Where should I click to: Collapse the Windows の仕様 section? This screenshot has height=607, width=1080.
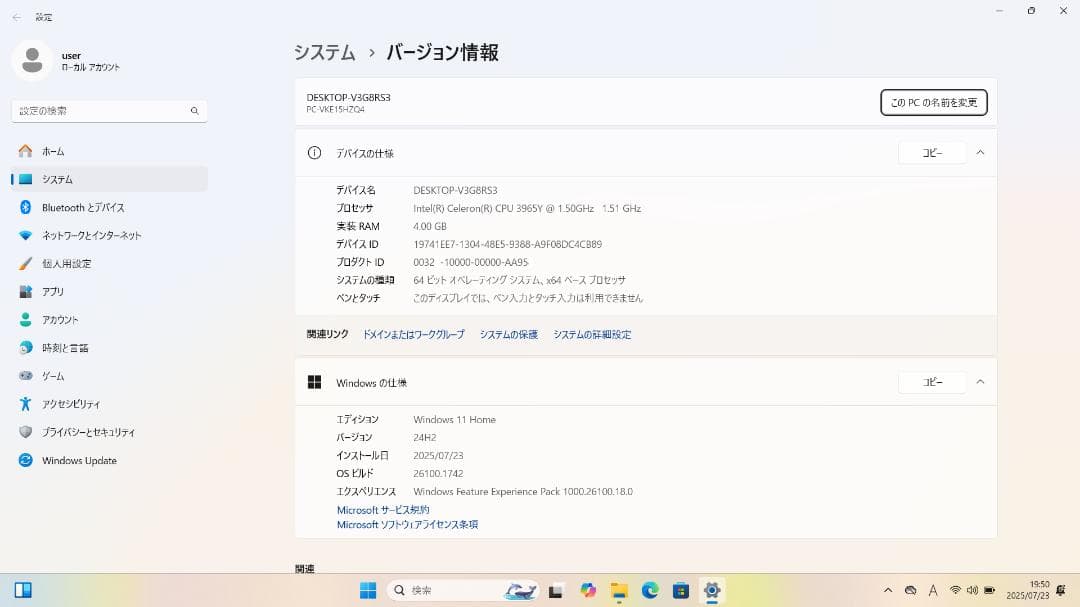[x=980, y=382]
